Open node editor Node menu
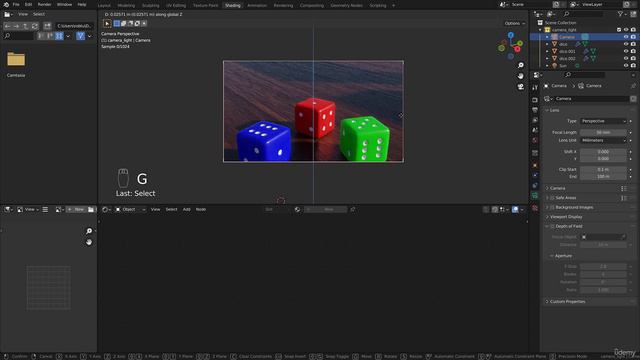640x360 pixels. [x=201, y=209]
